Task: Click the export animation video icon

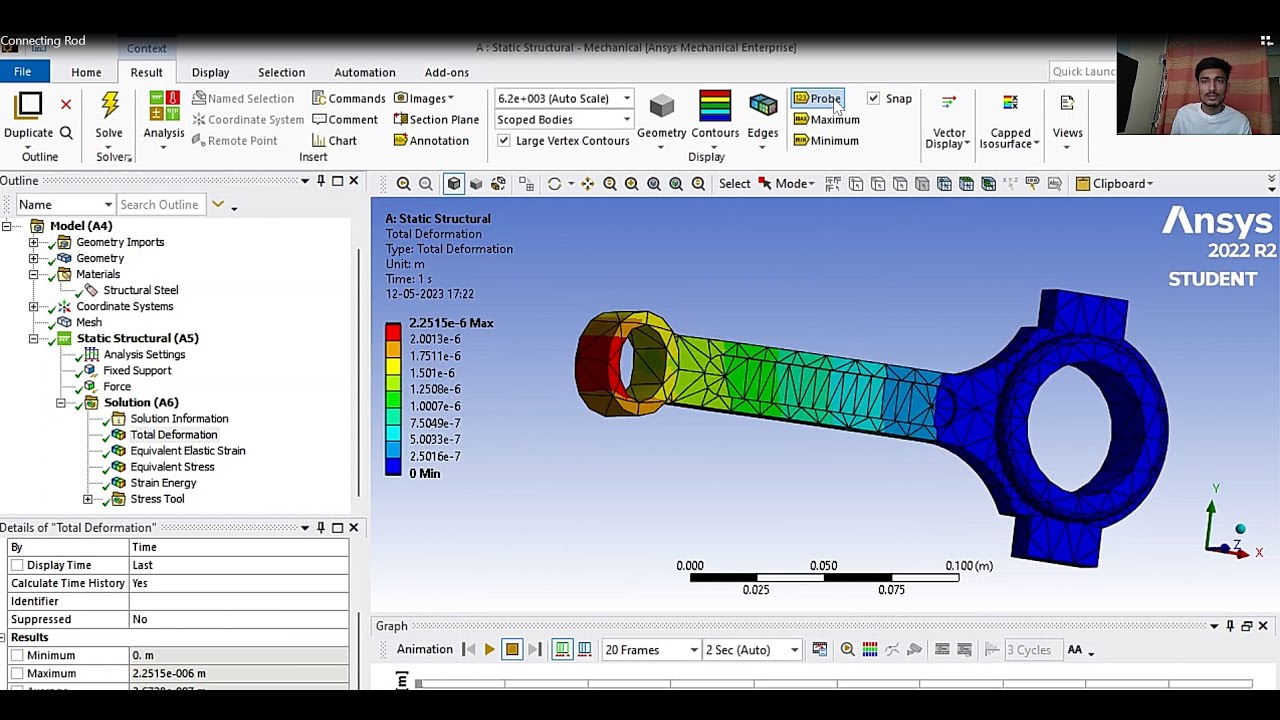Action: tap(820, 650)
